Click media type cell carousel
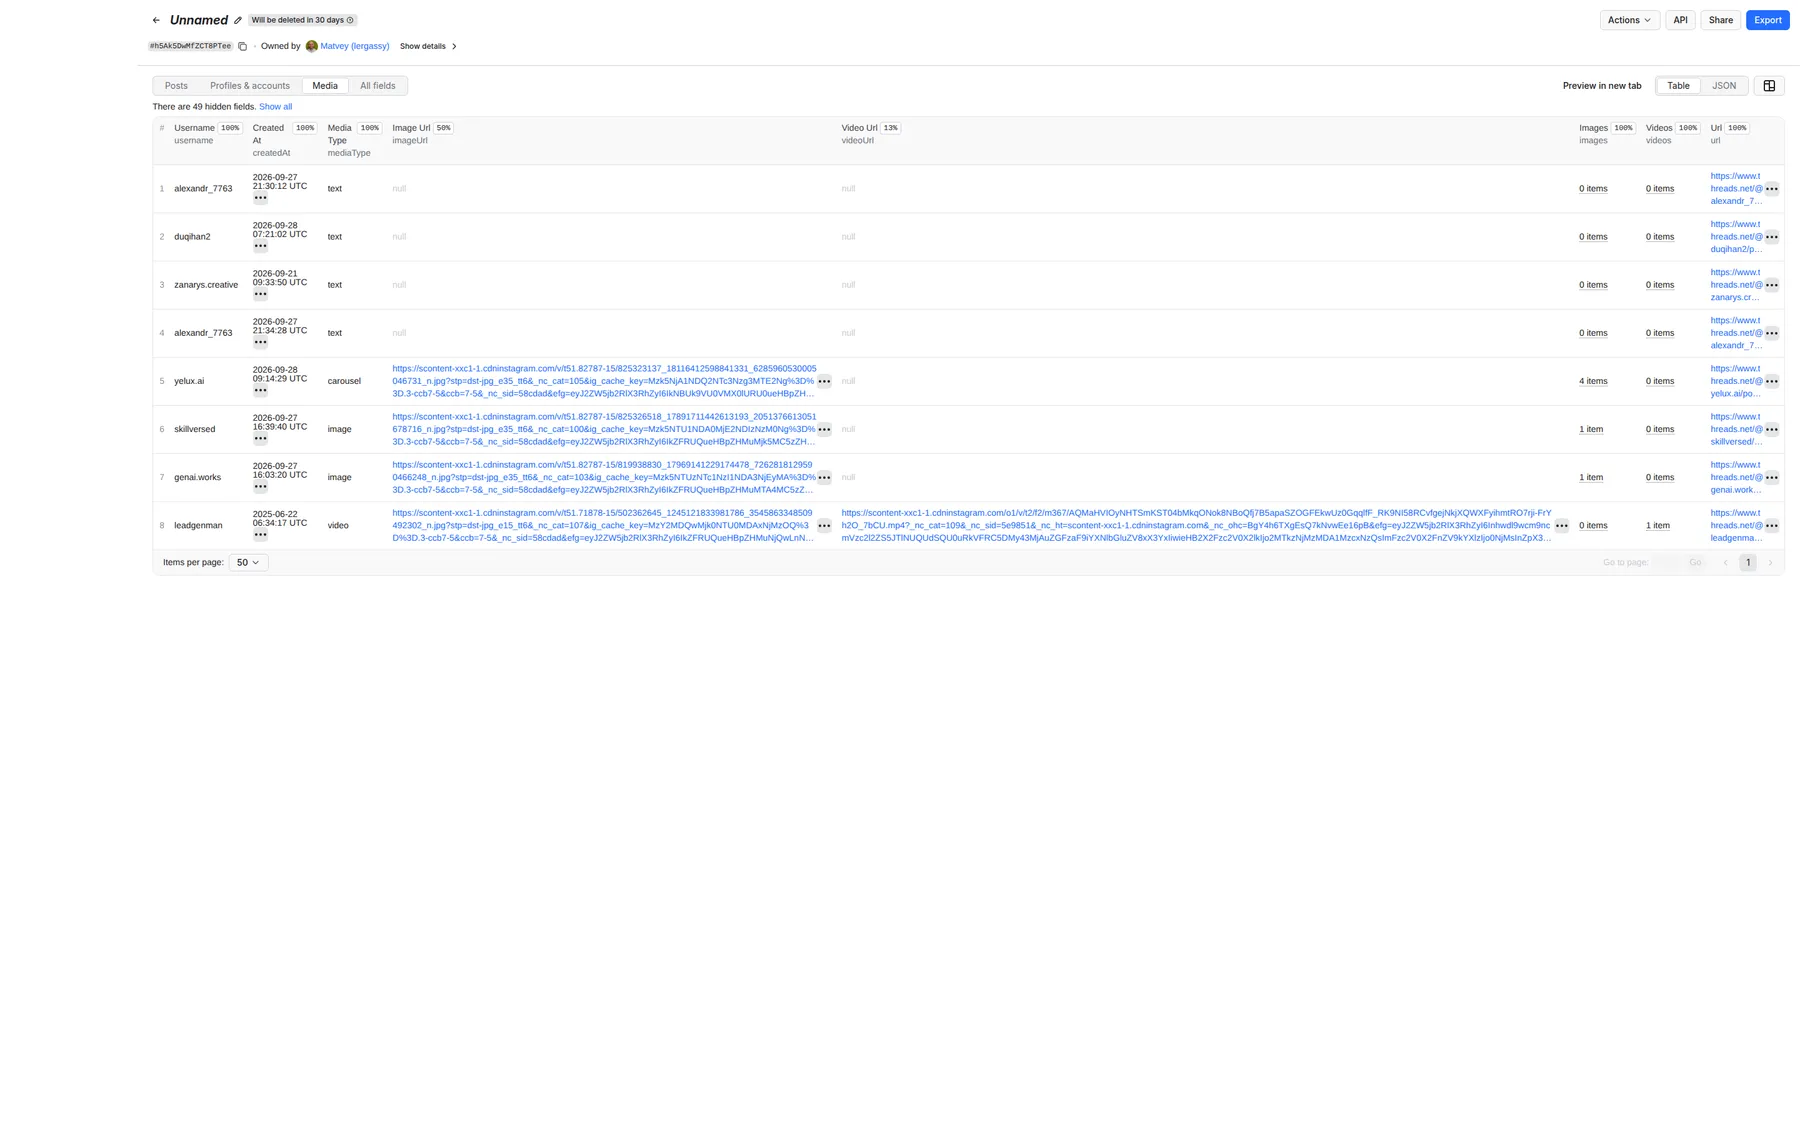Image resolution: width=1800 pixels, height=1129 pixels. (344, 381)
